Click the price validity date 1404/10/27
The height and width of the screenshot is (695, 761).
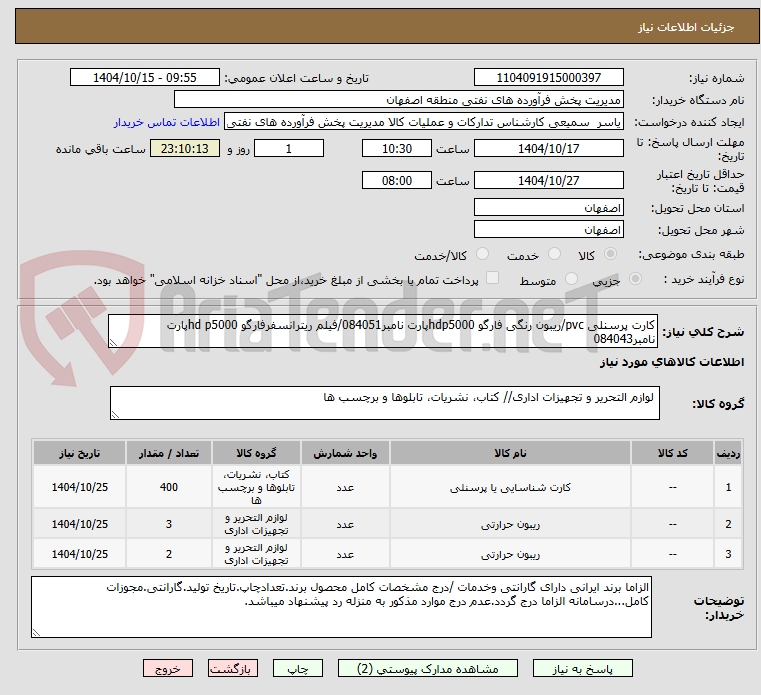pos(548,181)
